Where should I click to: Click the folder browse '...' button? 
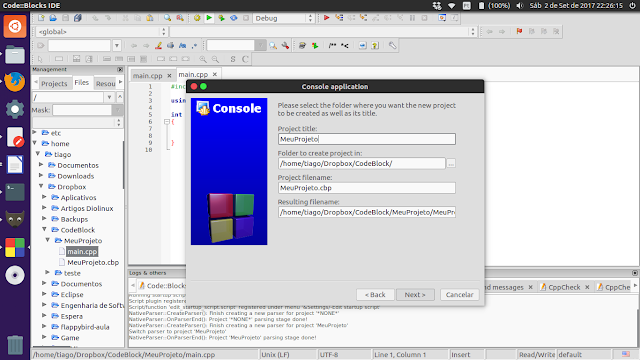[451, 164]
